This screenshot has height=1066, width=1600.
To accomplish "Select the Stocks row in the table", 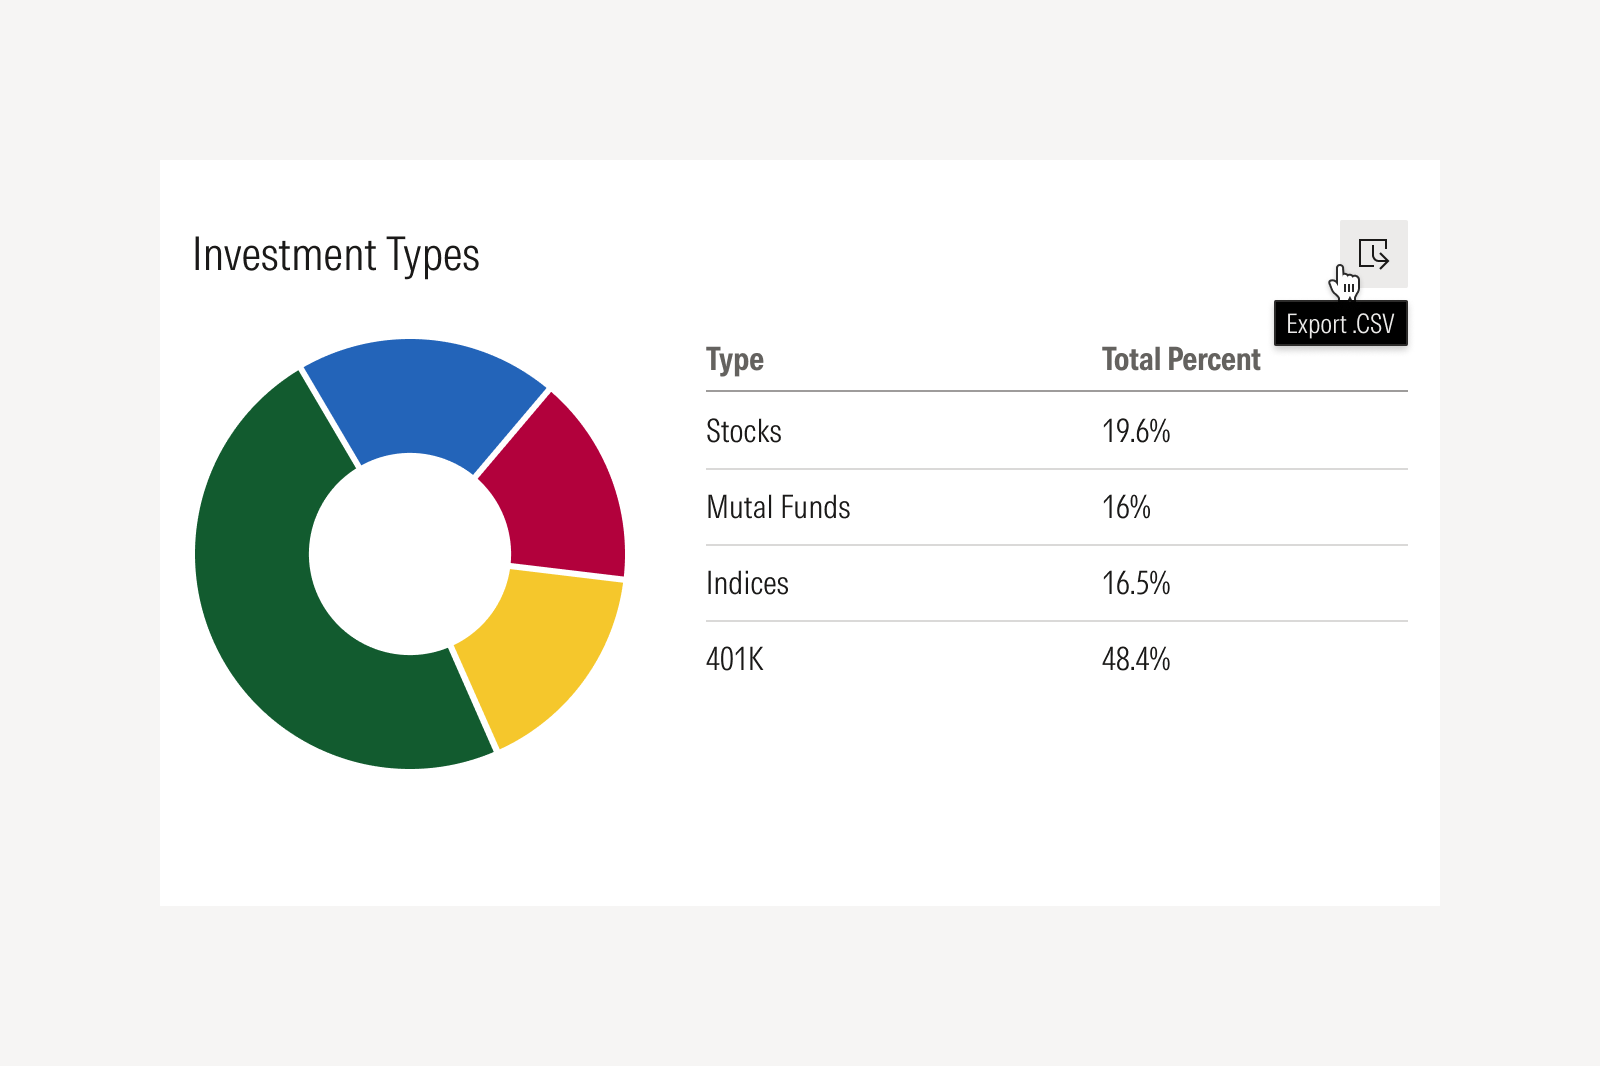I will click(x=744, y=431).
